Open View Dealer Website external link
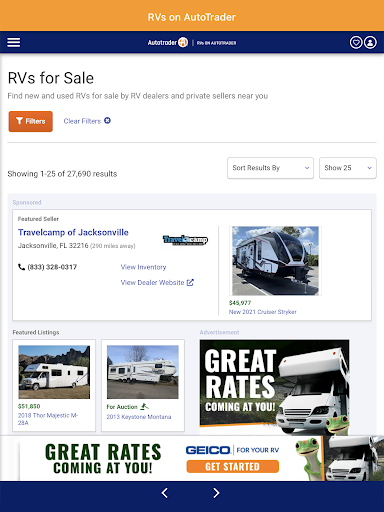The height and width of the screenshot is (512, 384). [157, 283]
